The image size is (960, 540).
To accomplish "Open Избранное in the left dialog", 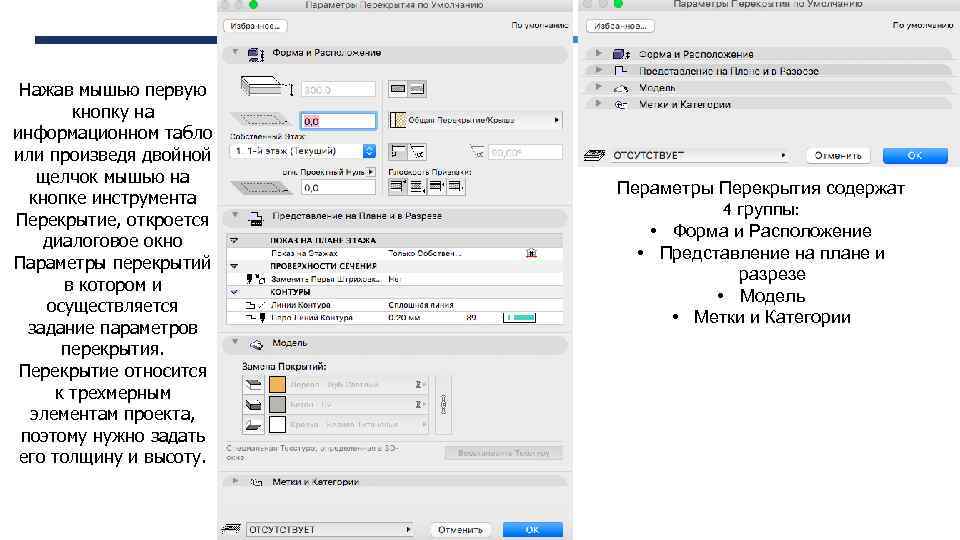I will point(255,26).
